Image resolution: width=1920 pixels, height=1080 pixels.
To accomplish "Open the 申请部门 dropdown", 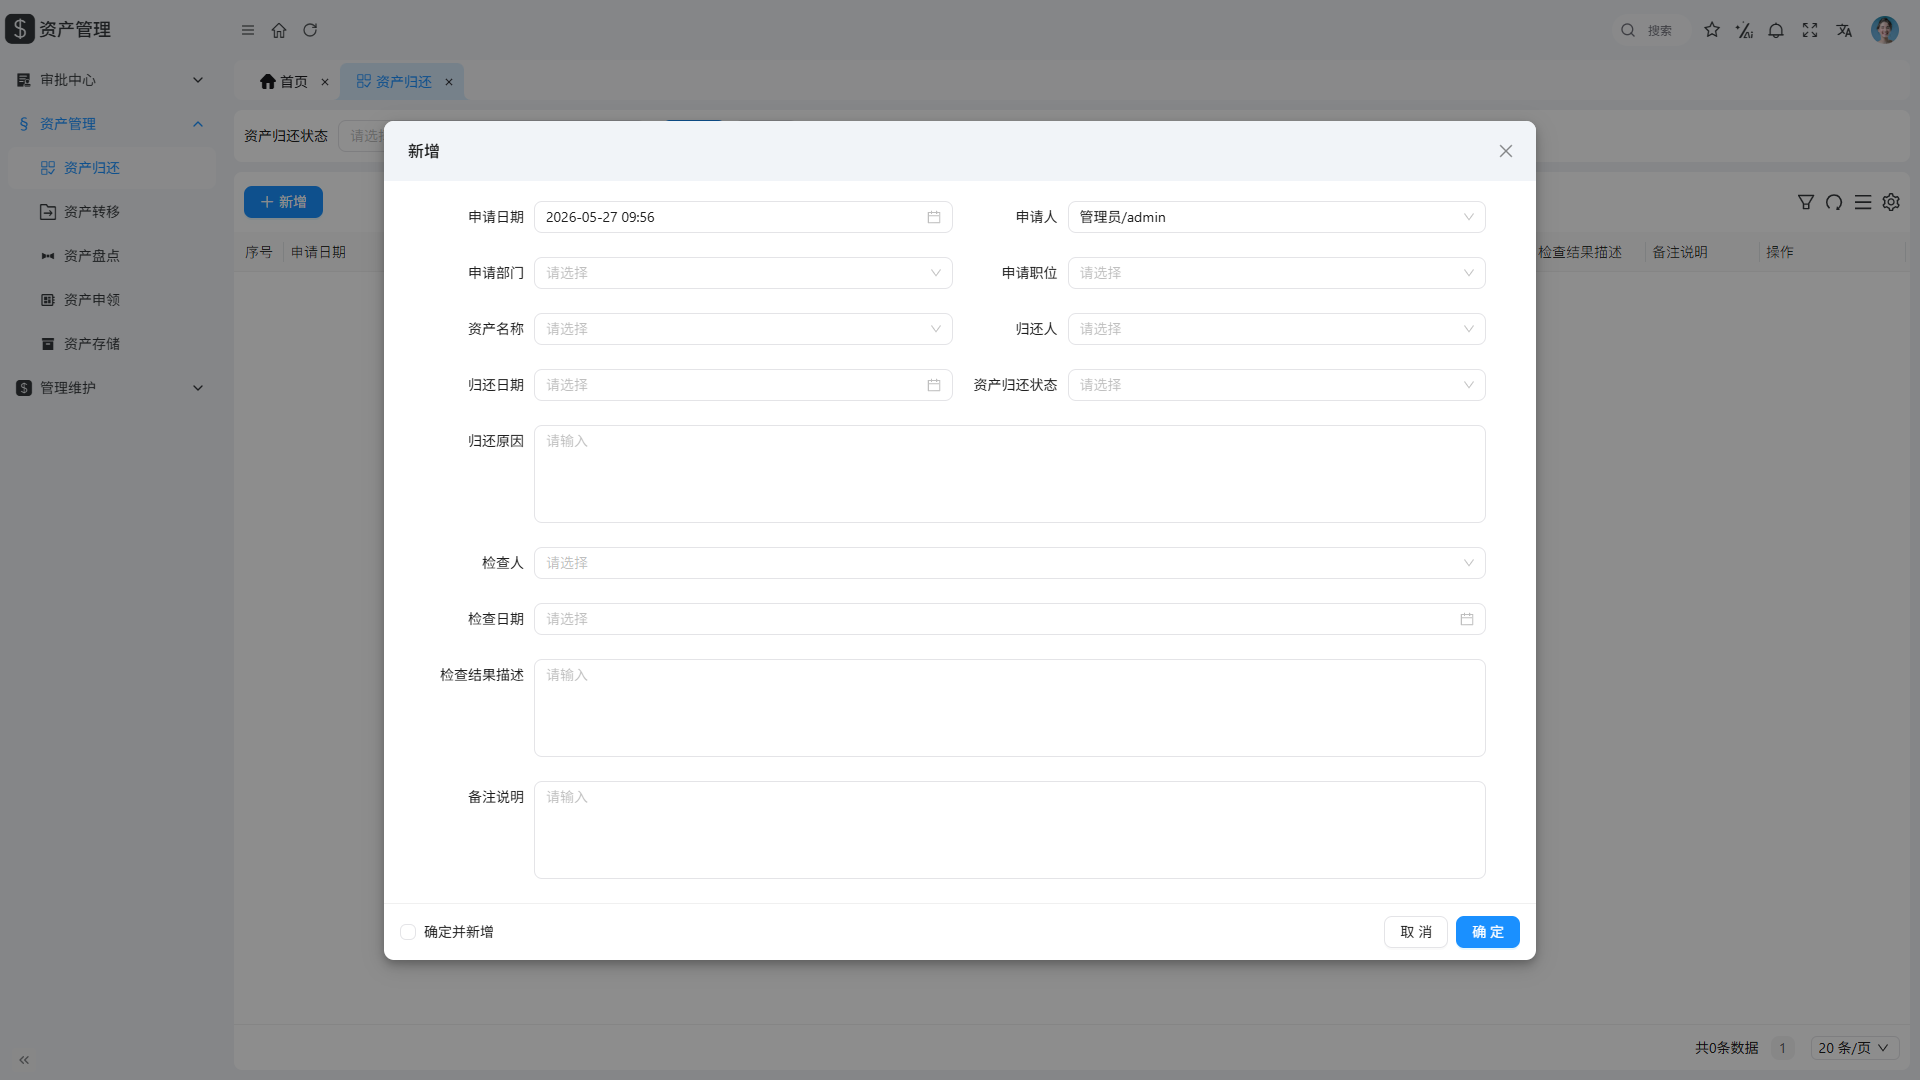I will [x=743, y=273].
